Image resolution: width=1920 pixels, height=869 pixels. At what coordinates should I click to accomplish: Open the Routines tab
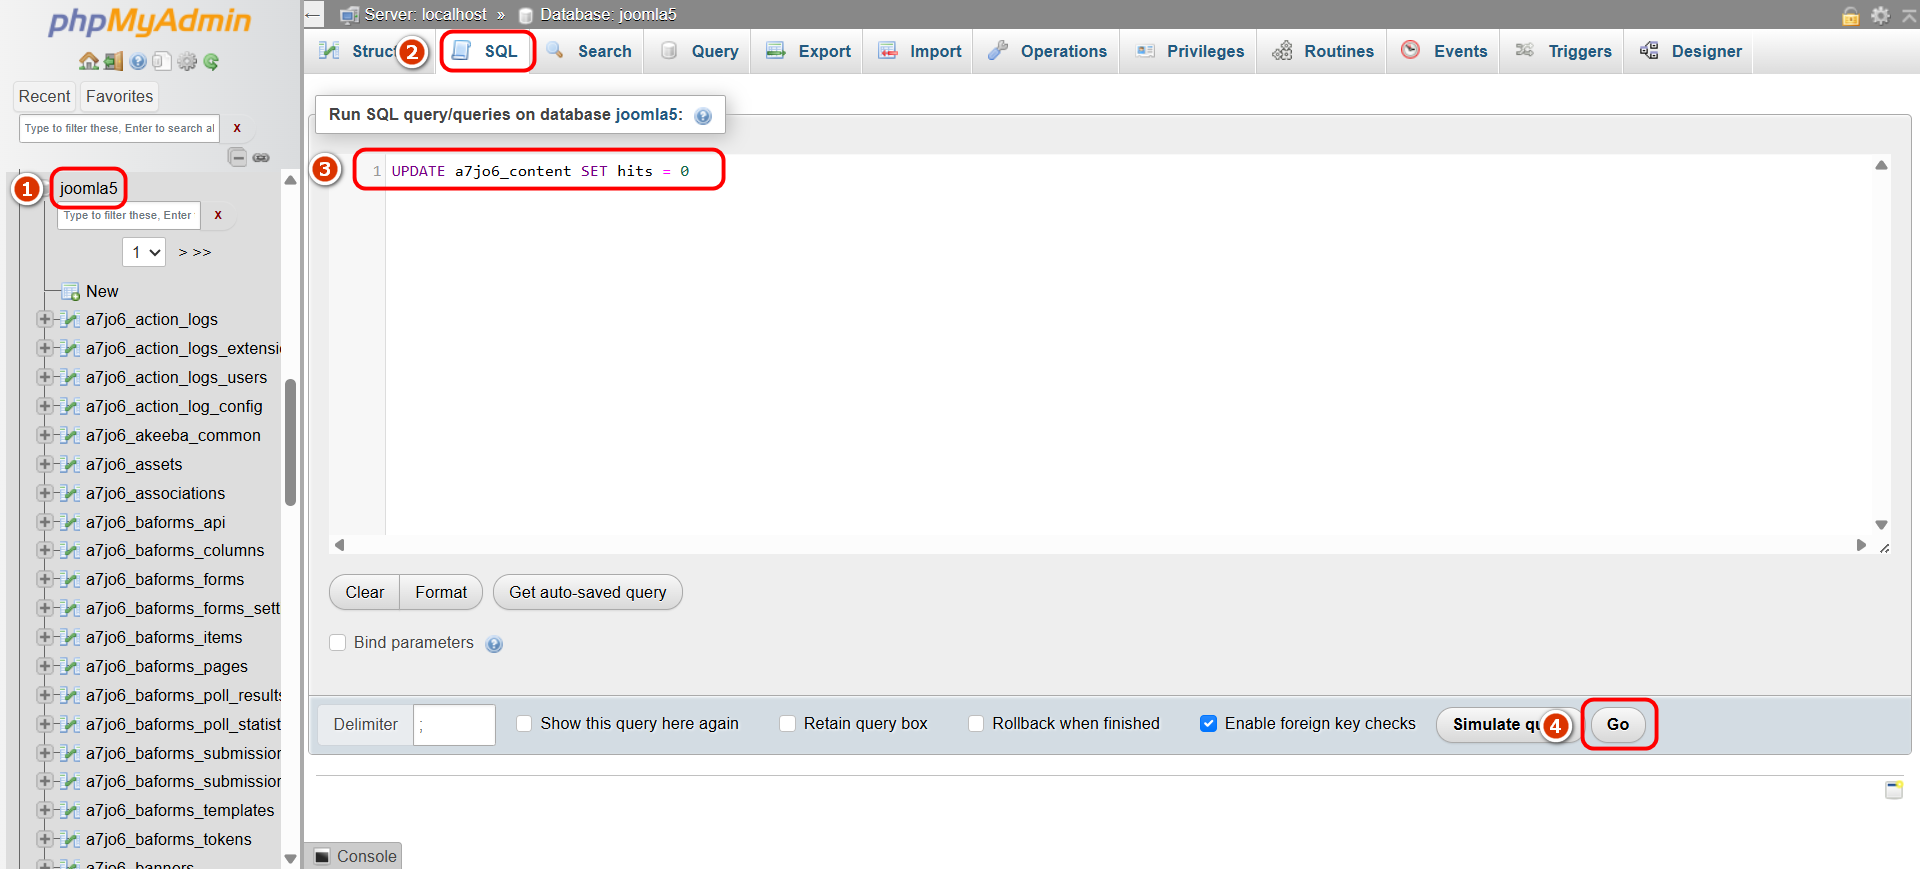click(1323, 51)
